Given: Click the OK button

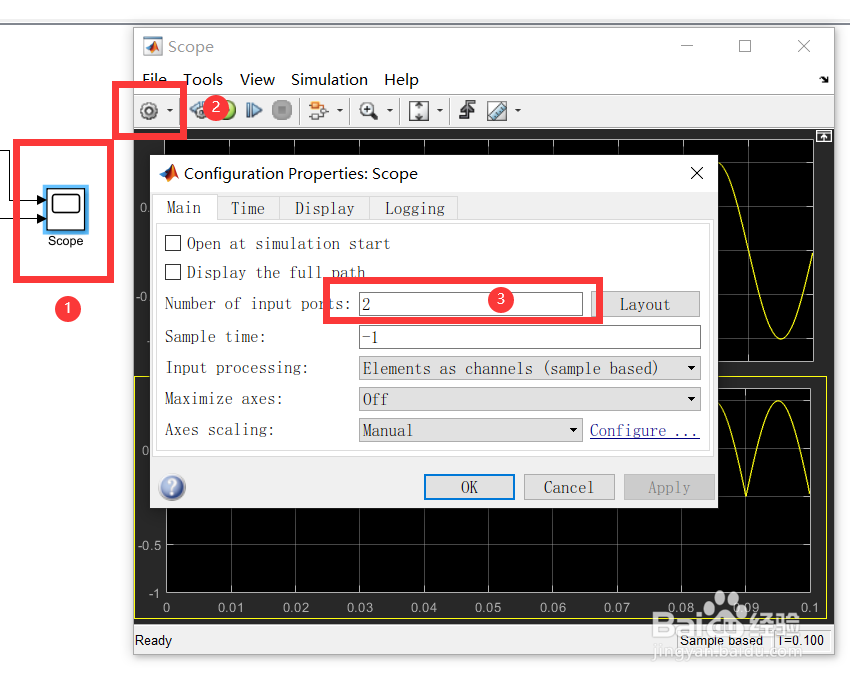Looking at the screenshot, I should (469, 487).
